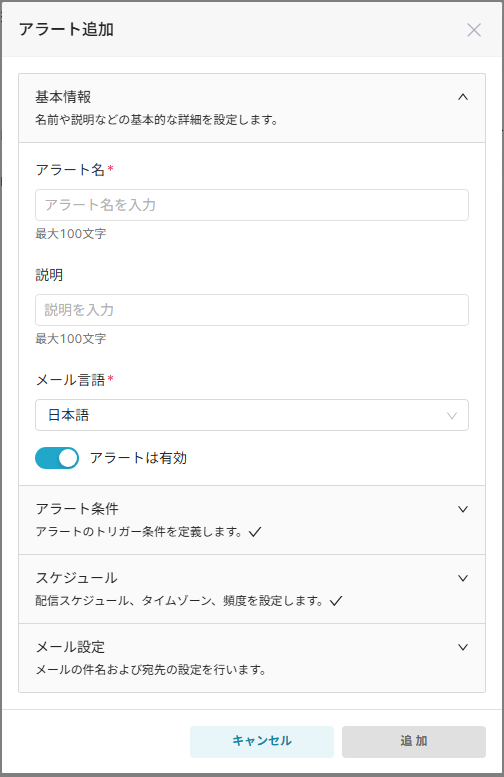The image size is (504, 777).
Task: Click the メールの件名および宛先 description text
Action: pyautogui.click(x=151, y=670)
